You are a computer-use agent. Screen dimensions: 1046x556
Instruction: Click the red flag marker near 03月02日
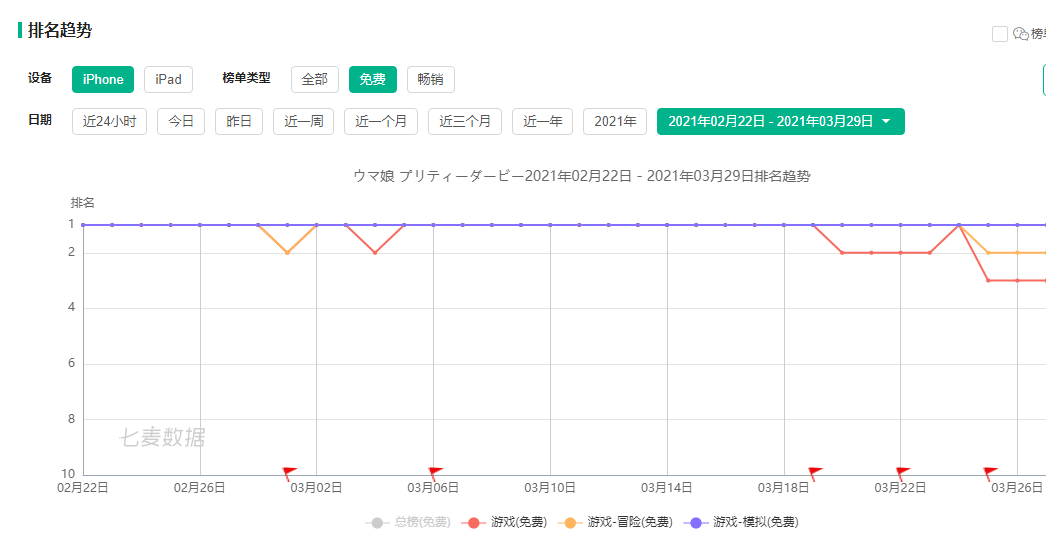[x=289, y=474]
